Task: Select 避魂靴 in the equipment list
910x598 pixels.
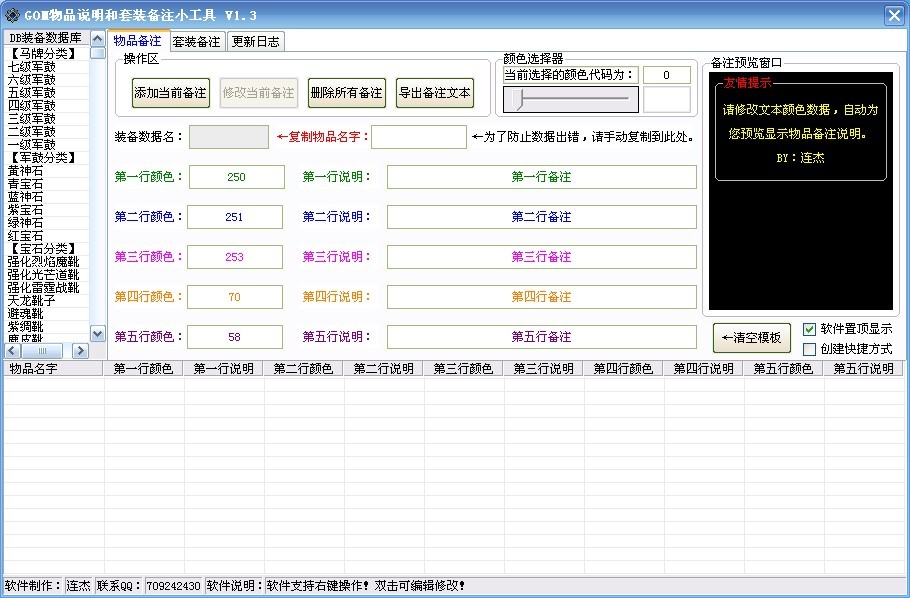Action: (26, 314)
